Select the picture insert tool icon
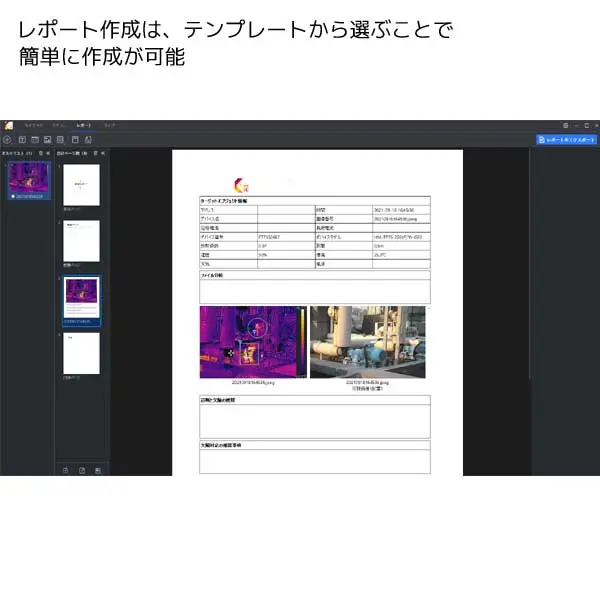 point(48,139)
